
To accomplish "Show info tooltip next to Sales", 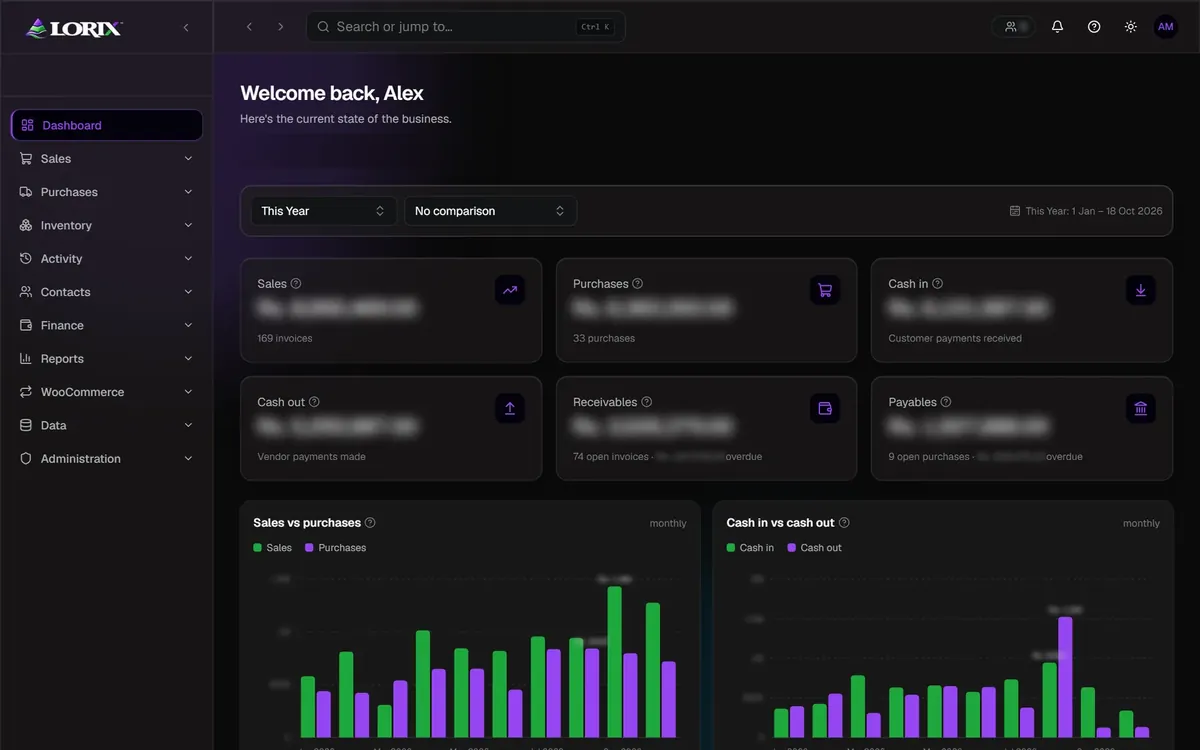I will pyautogui.click(x=296, y=284).
